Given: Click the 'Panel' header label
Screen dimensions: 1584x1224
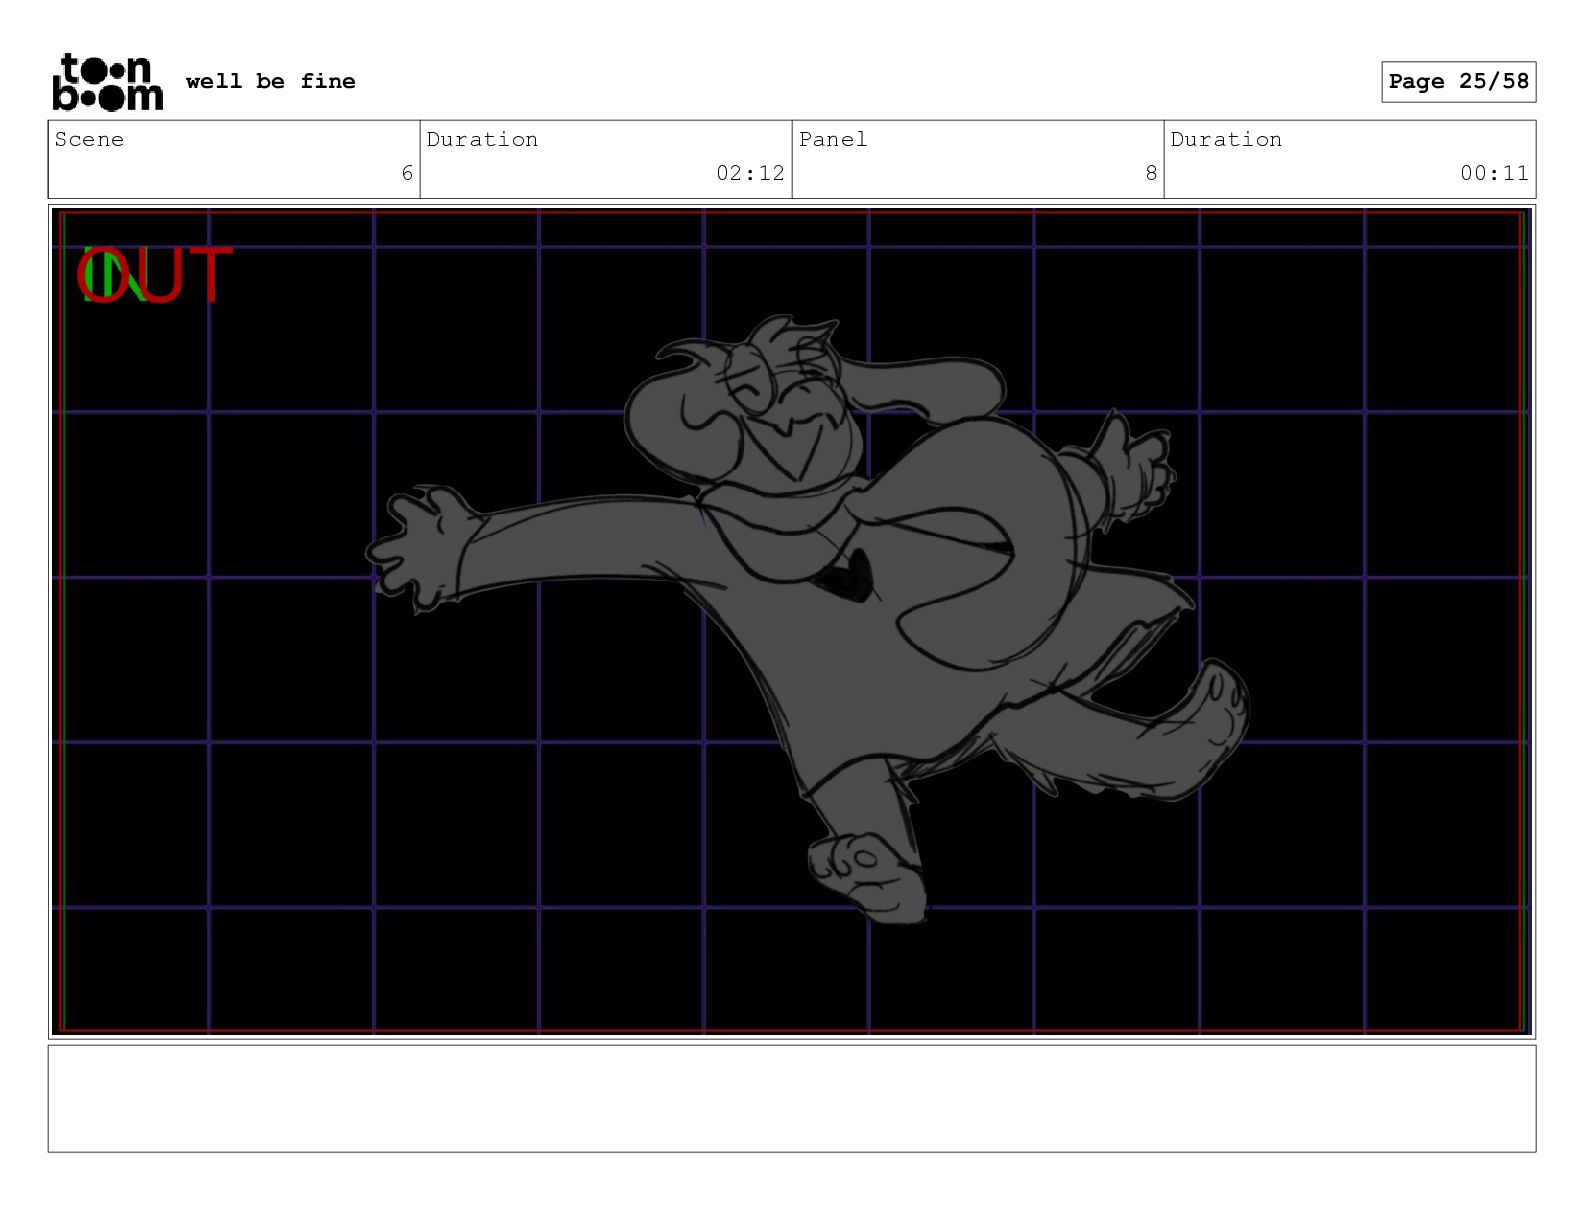Looking at the screenshot, I should 833,139.
